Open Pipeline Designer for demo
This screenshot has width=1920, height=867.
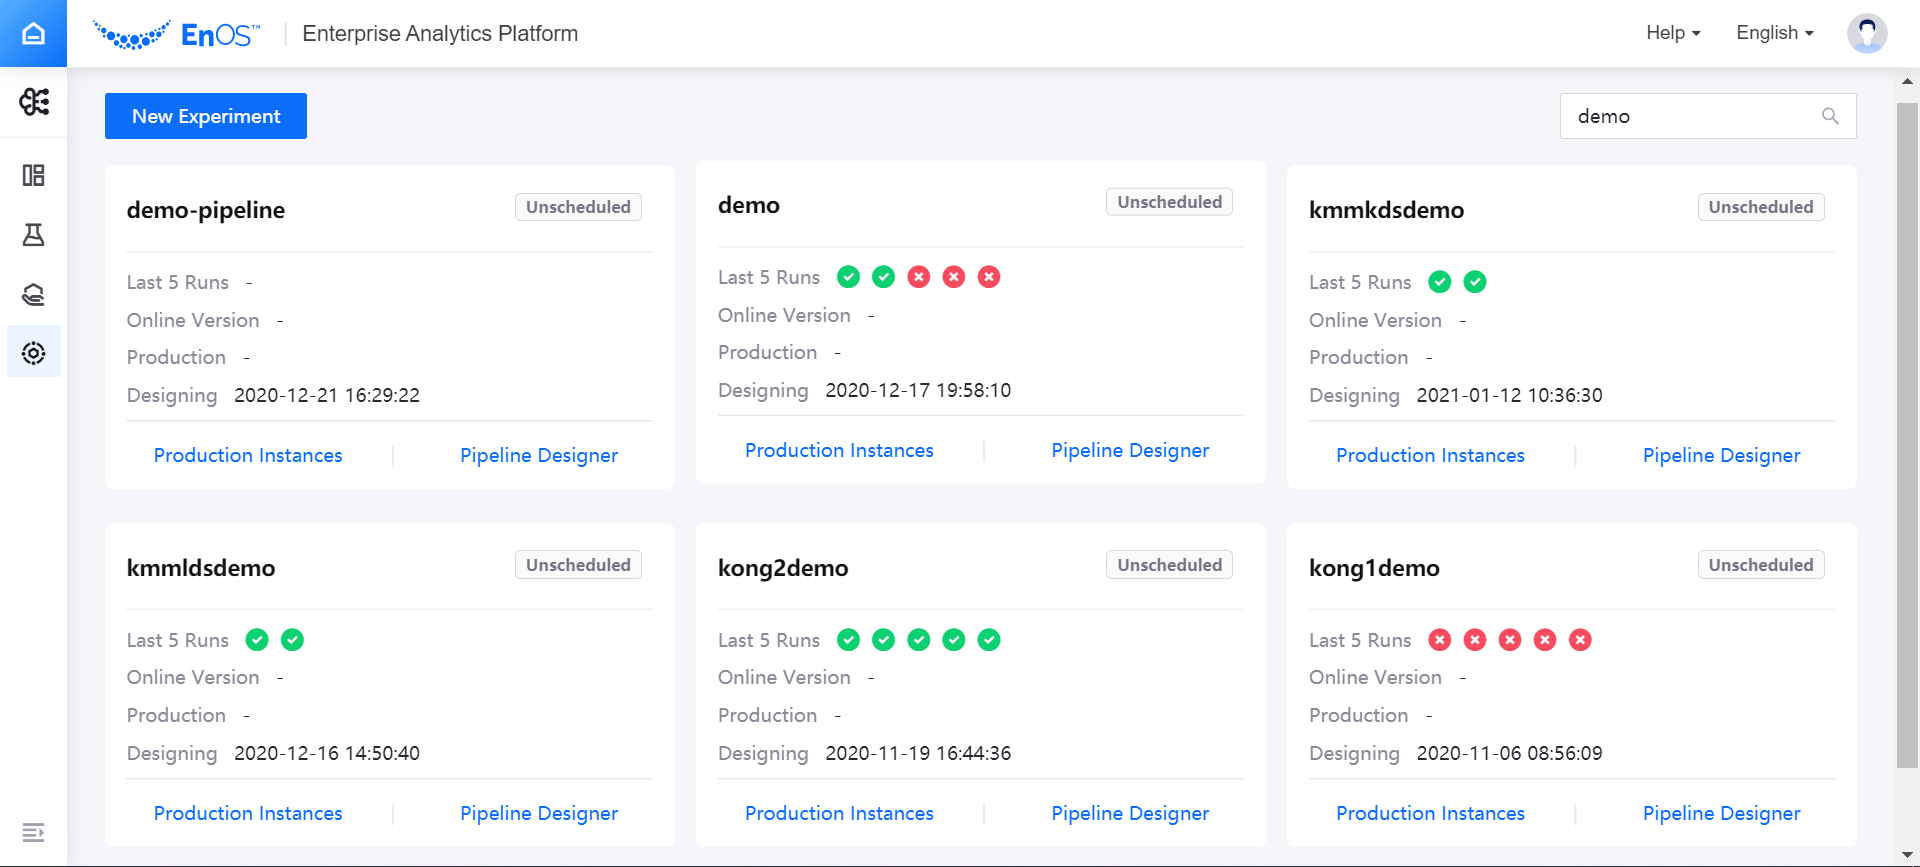tap(1130, 450)
